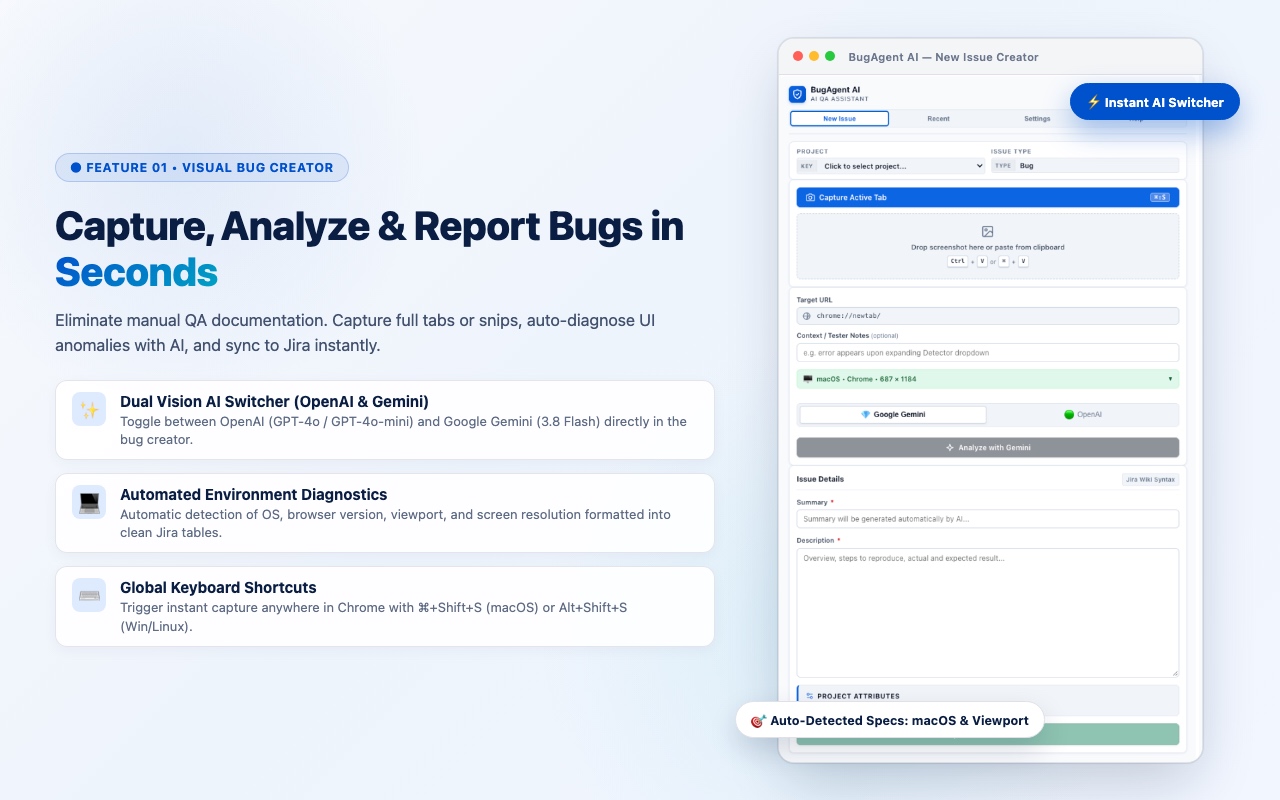
Task: Click the 'FEATURE 01 • VISUAL BUG CREATOR' label
Action: point(202,167)
